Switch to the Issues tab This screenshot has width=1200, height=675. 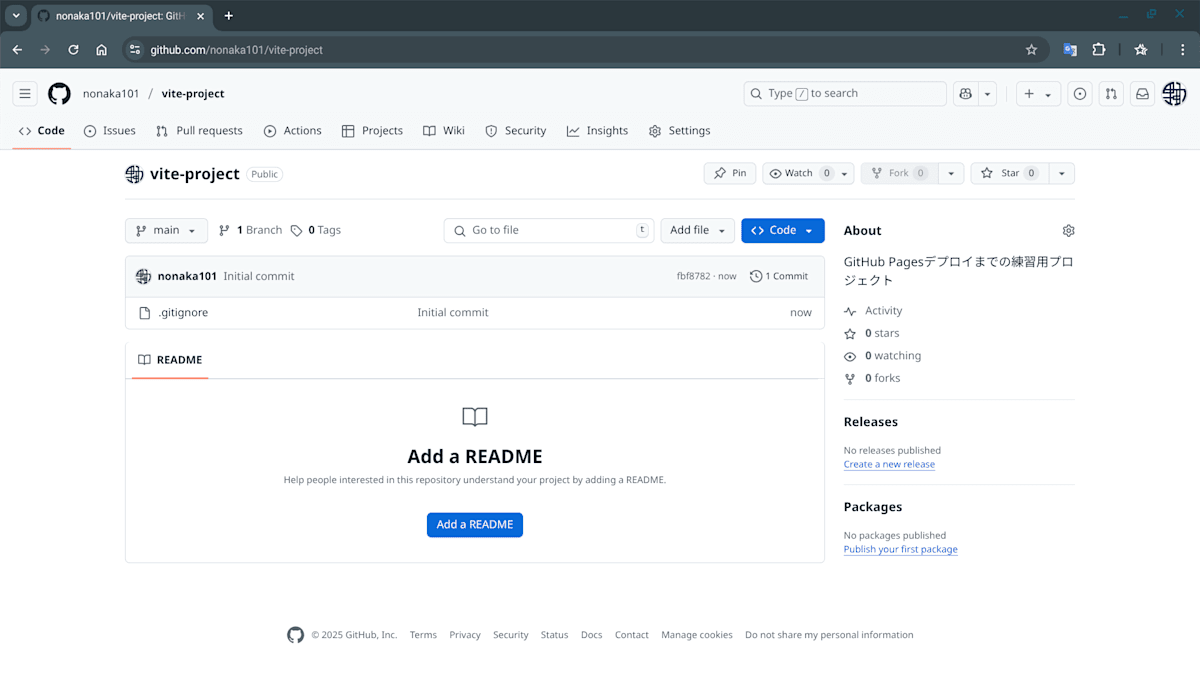[x=110, y=131]
